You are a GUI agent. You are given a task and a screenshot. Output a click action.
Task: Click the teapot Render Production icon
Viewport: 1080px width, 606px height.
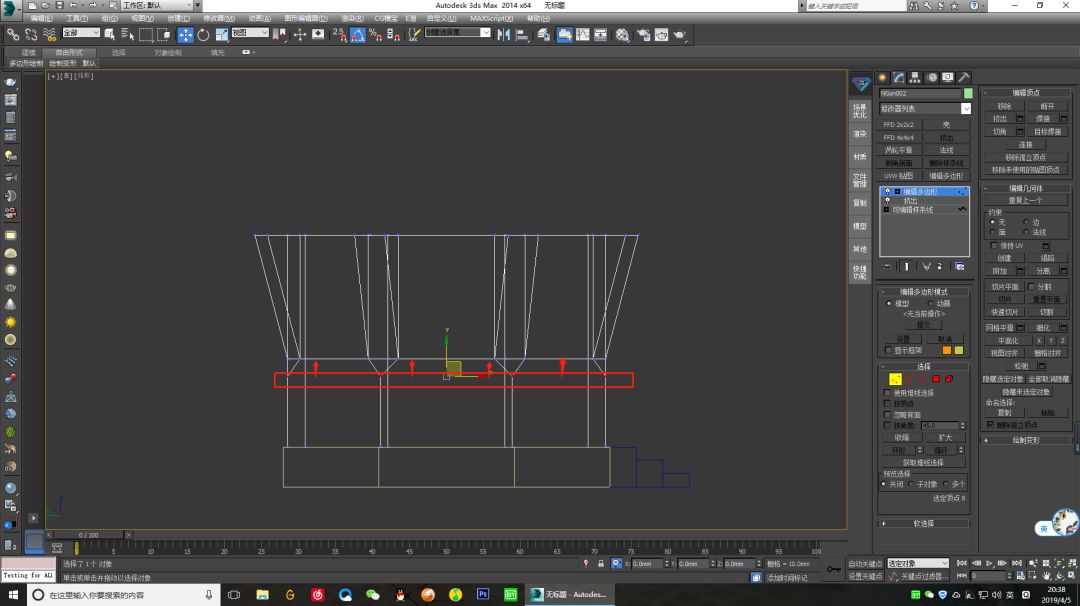[x=679, y=34]
